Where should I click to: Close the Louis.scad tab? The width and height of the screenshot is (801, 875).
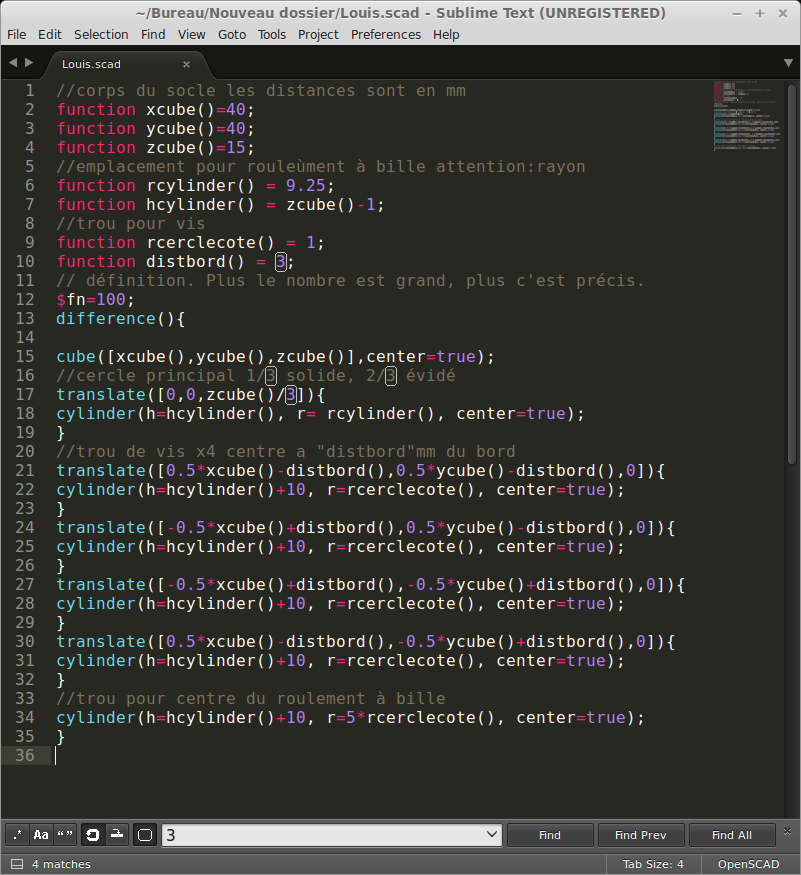tap(186, 64)
